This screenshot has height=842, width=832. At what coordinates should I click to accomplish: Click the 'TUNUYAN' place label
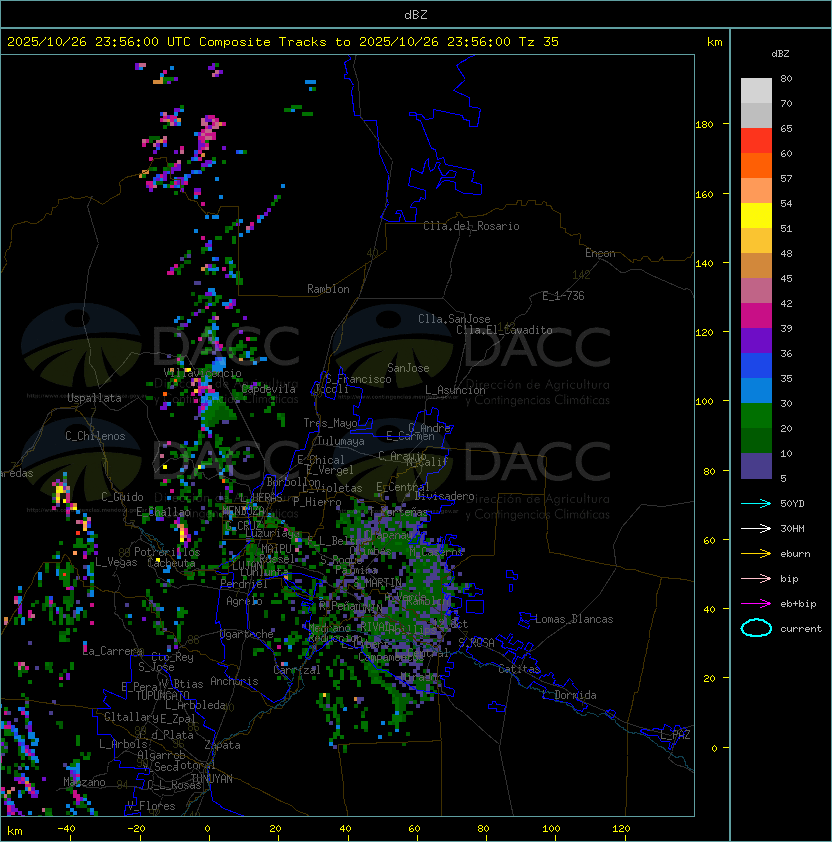(212, 779)
